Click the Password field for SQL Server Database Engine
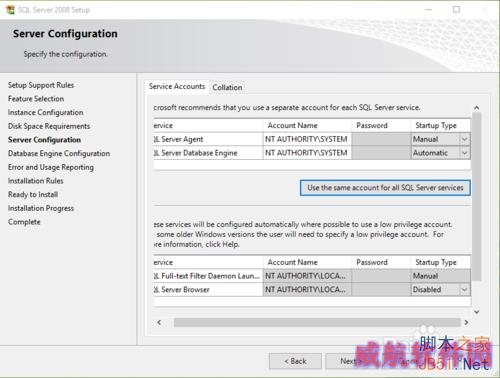Screen dimensions: 500x378 point(381,153)
